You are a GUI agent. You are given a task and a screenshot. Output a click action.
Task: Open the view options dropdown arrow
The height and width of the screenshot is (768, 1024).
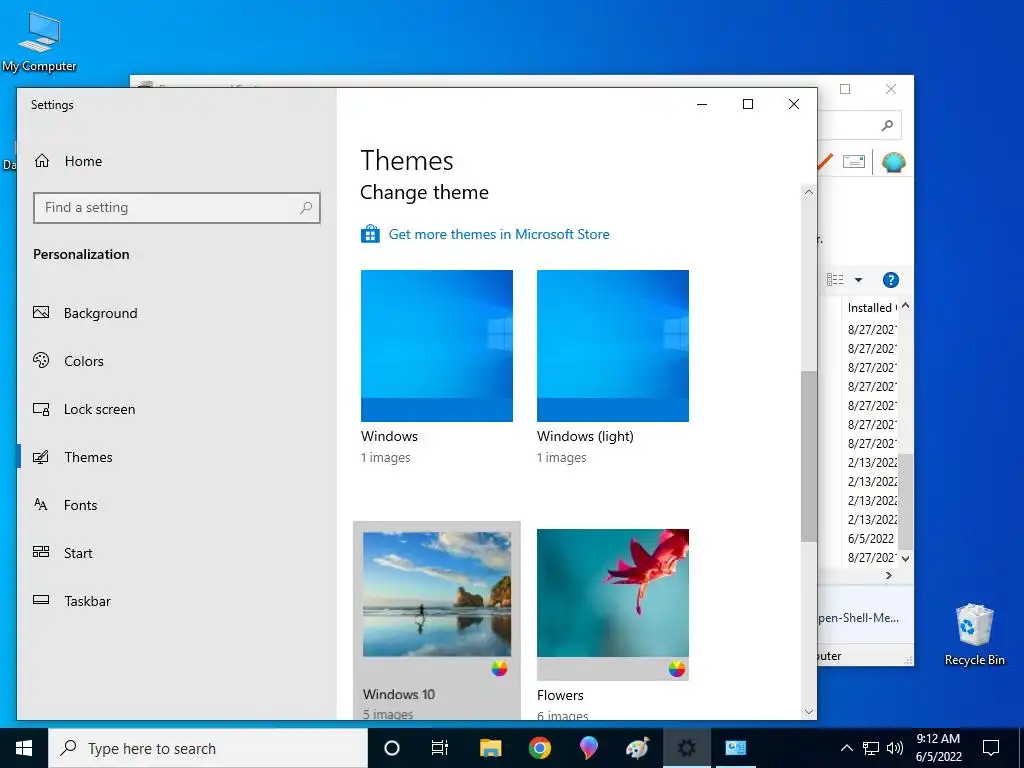pyautogui.click(x=858, y=280)
